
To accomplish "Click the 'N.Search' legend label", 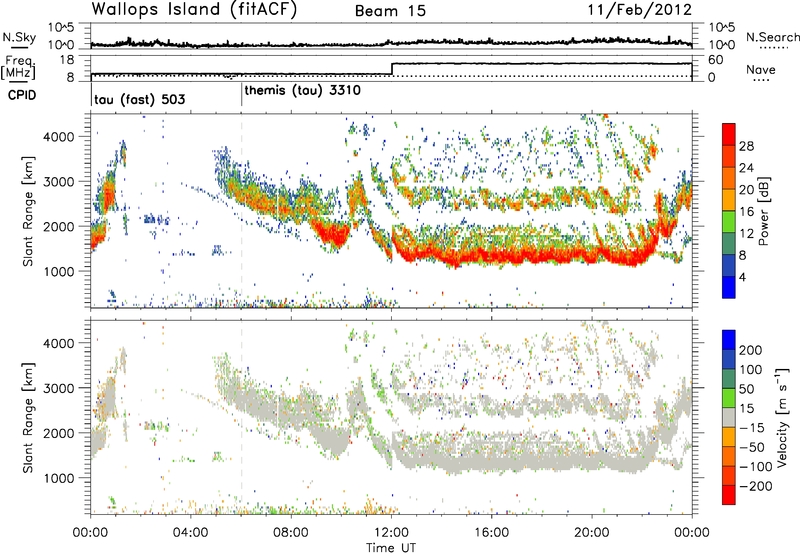I will [772, 37].
